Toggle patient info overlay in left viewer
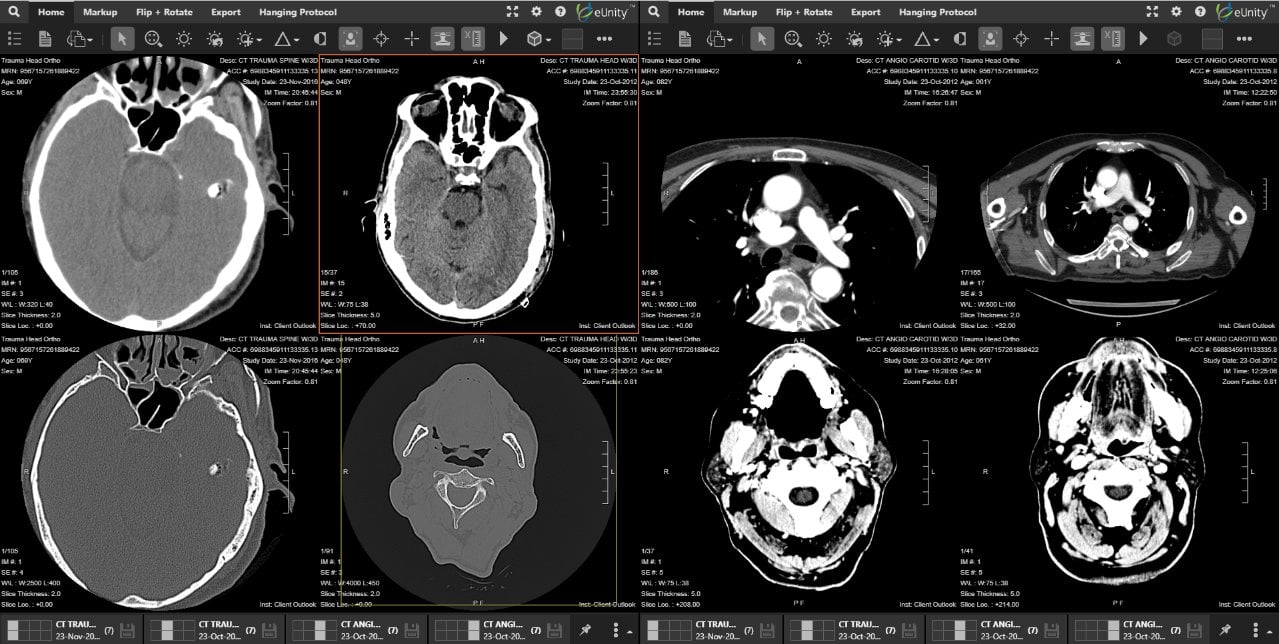Image resolution: width=1279 pixels, height=644 pixels. (350, 39)
